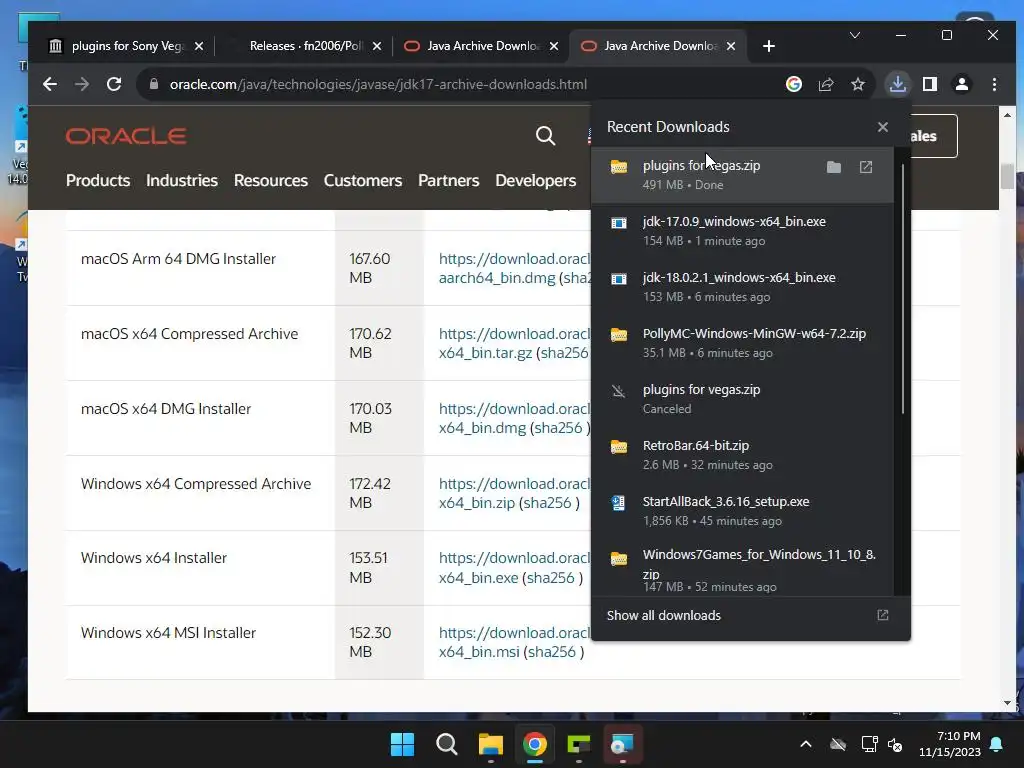Click the forward navigation arrow

coord(82,84)
